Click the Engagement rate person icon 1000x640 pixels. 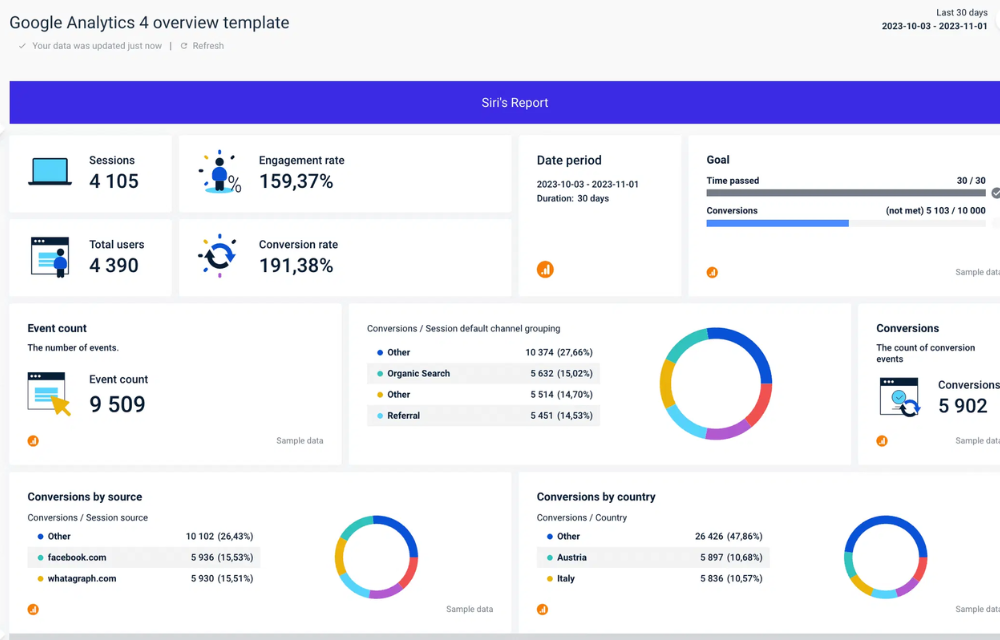coord(219,172)
